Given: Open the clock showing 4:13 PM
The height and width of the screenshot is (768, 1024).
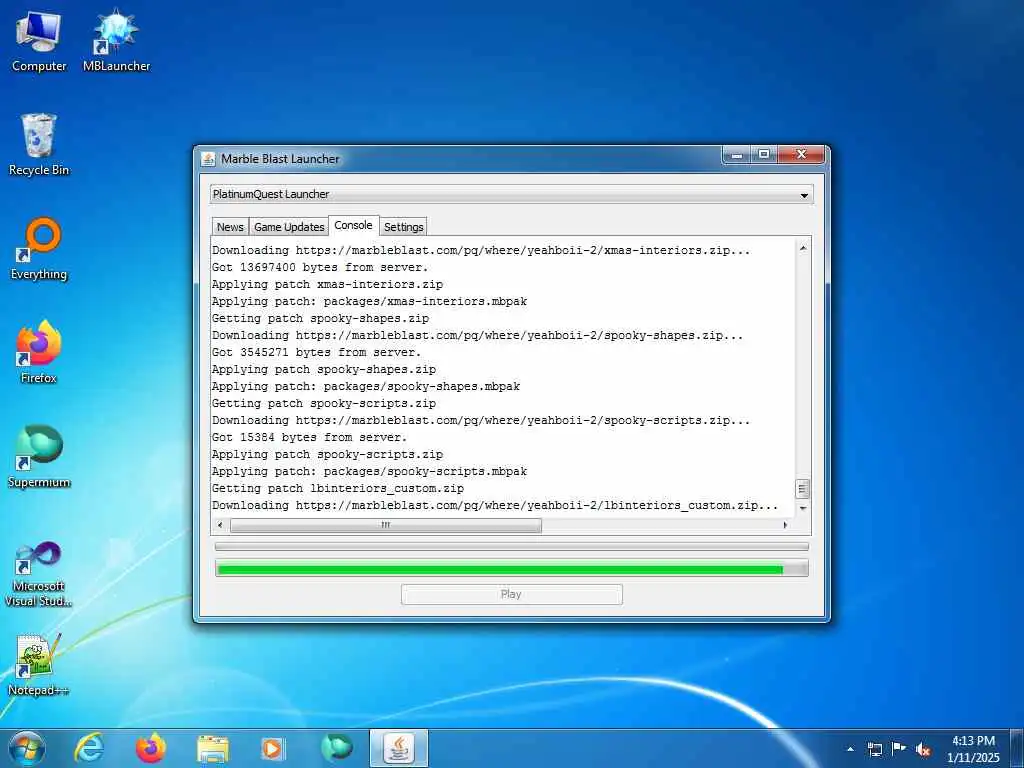Looking at the screenshot, I should [973, 748].
